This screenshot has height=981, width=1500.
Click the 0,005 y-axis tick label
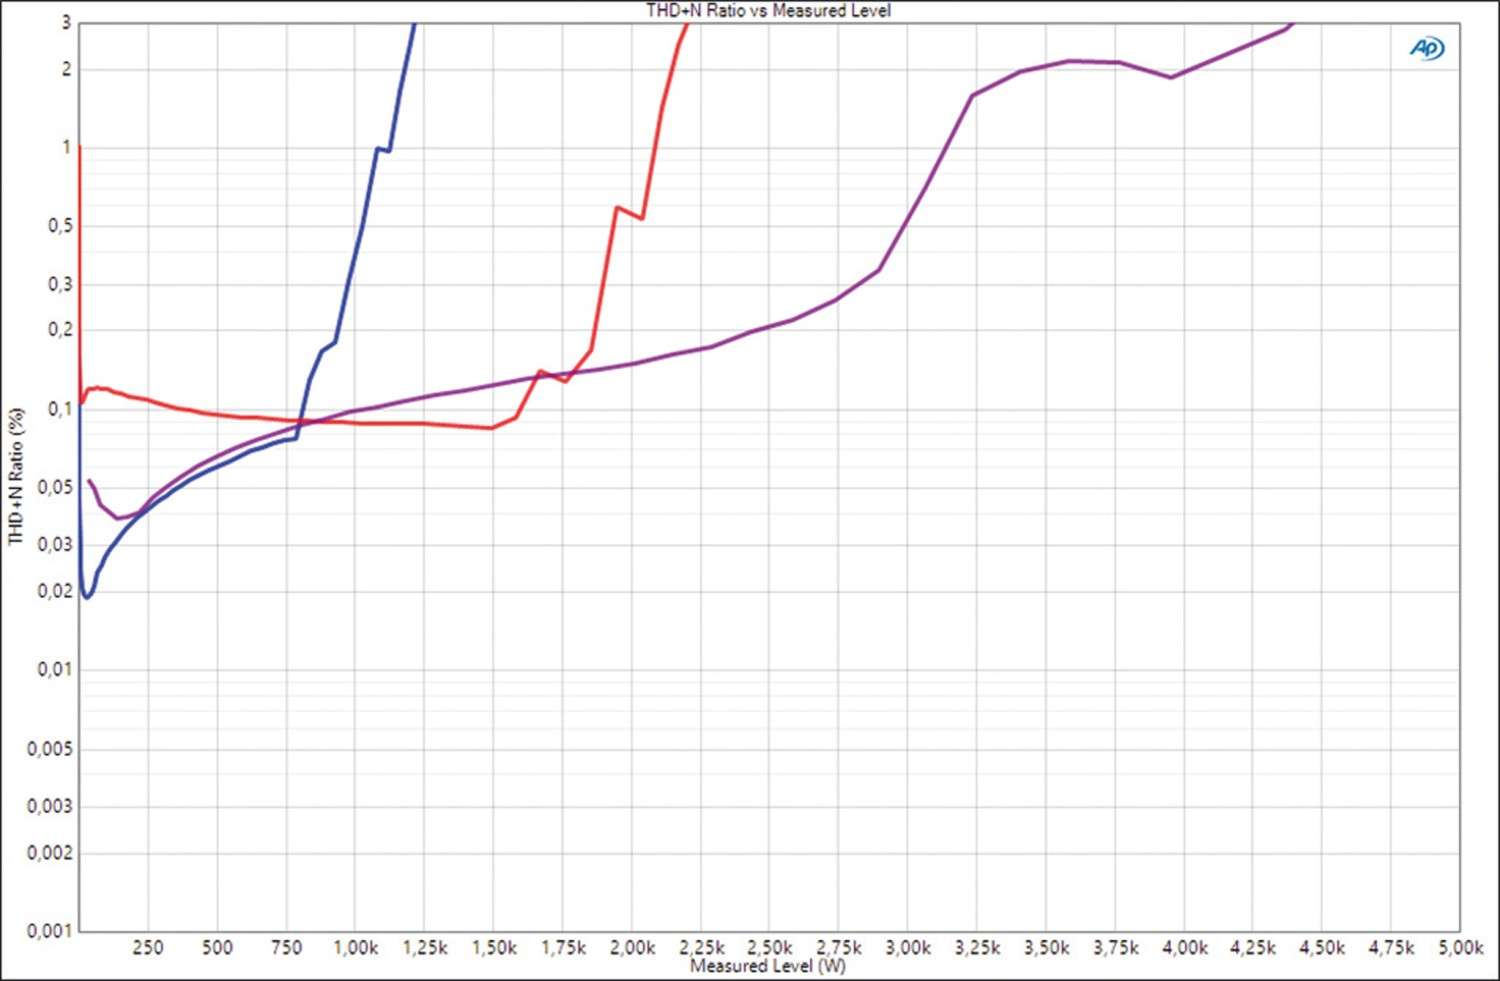tap(50, 749)
